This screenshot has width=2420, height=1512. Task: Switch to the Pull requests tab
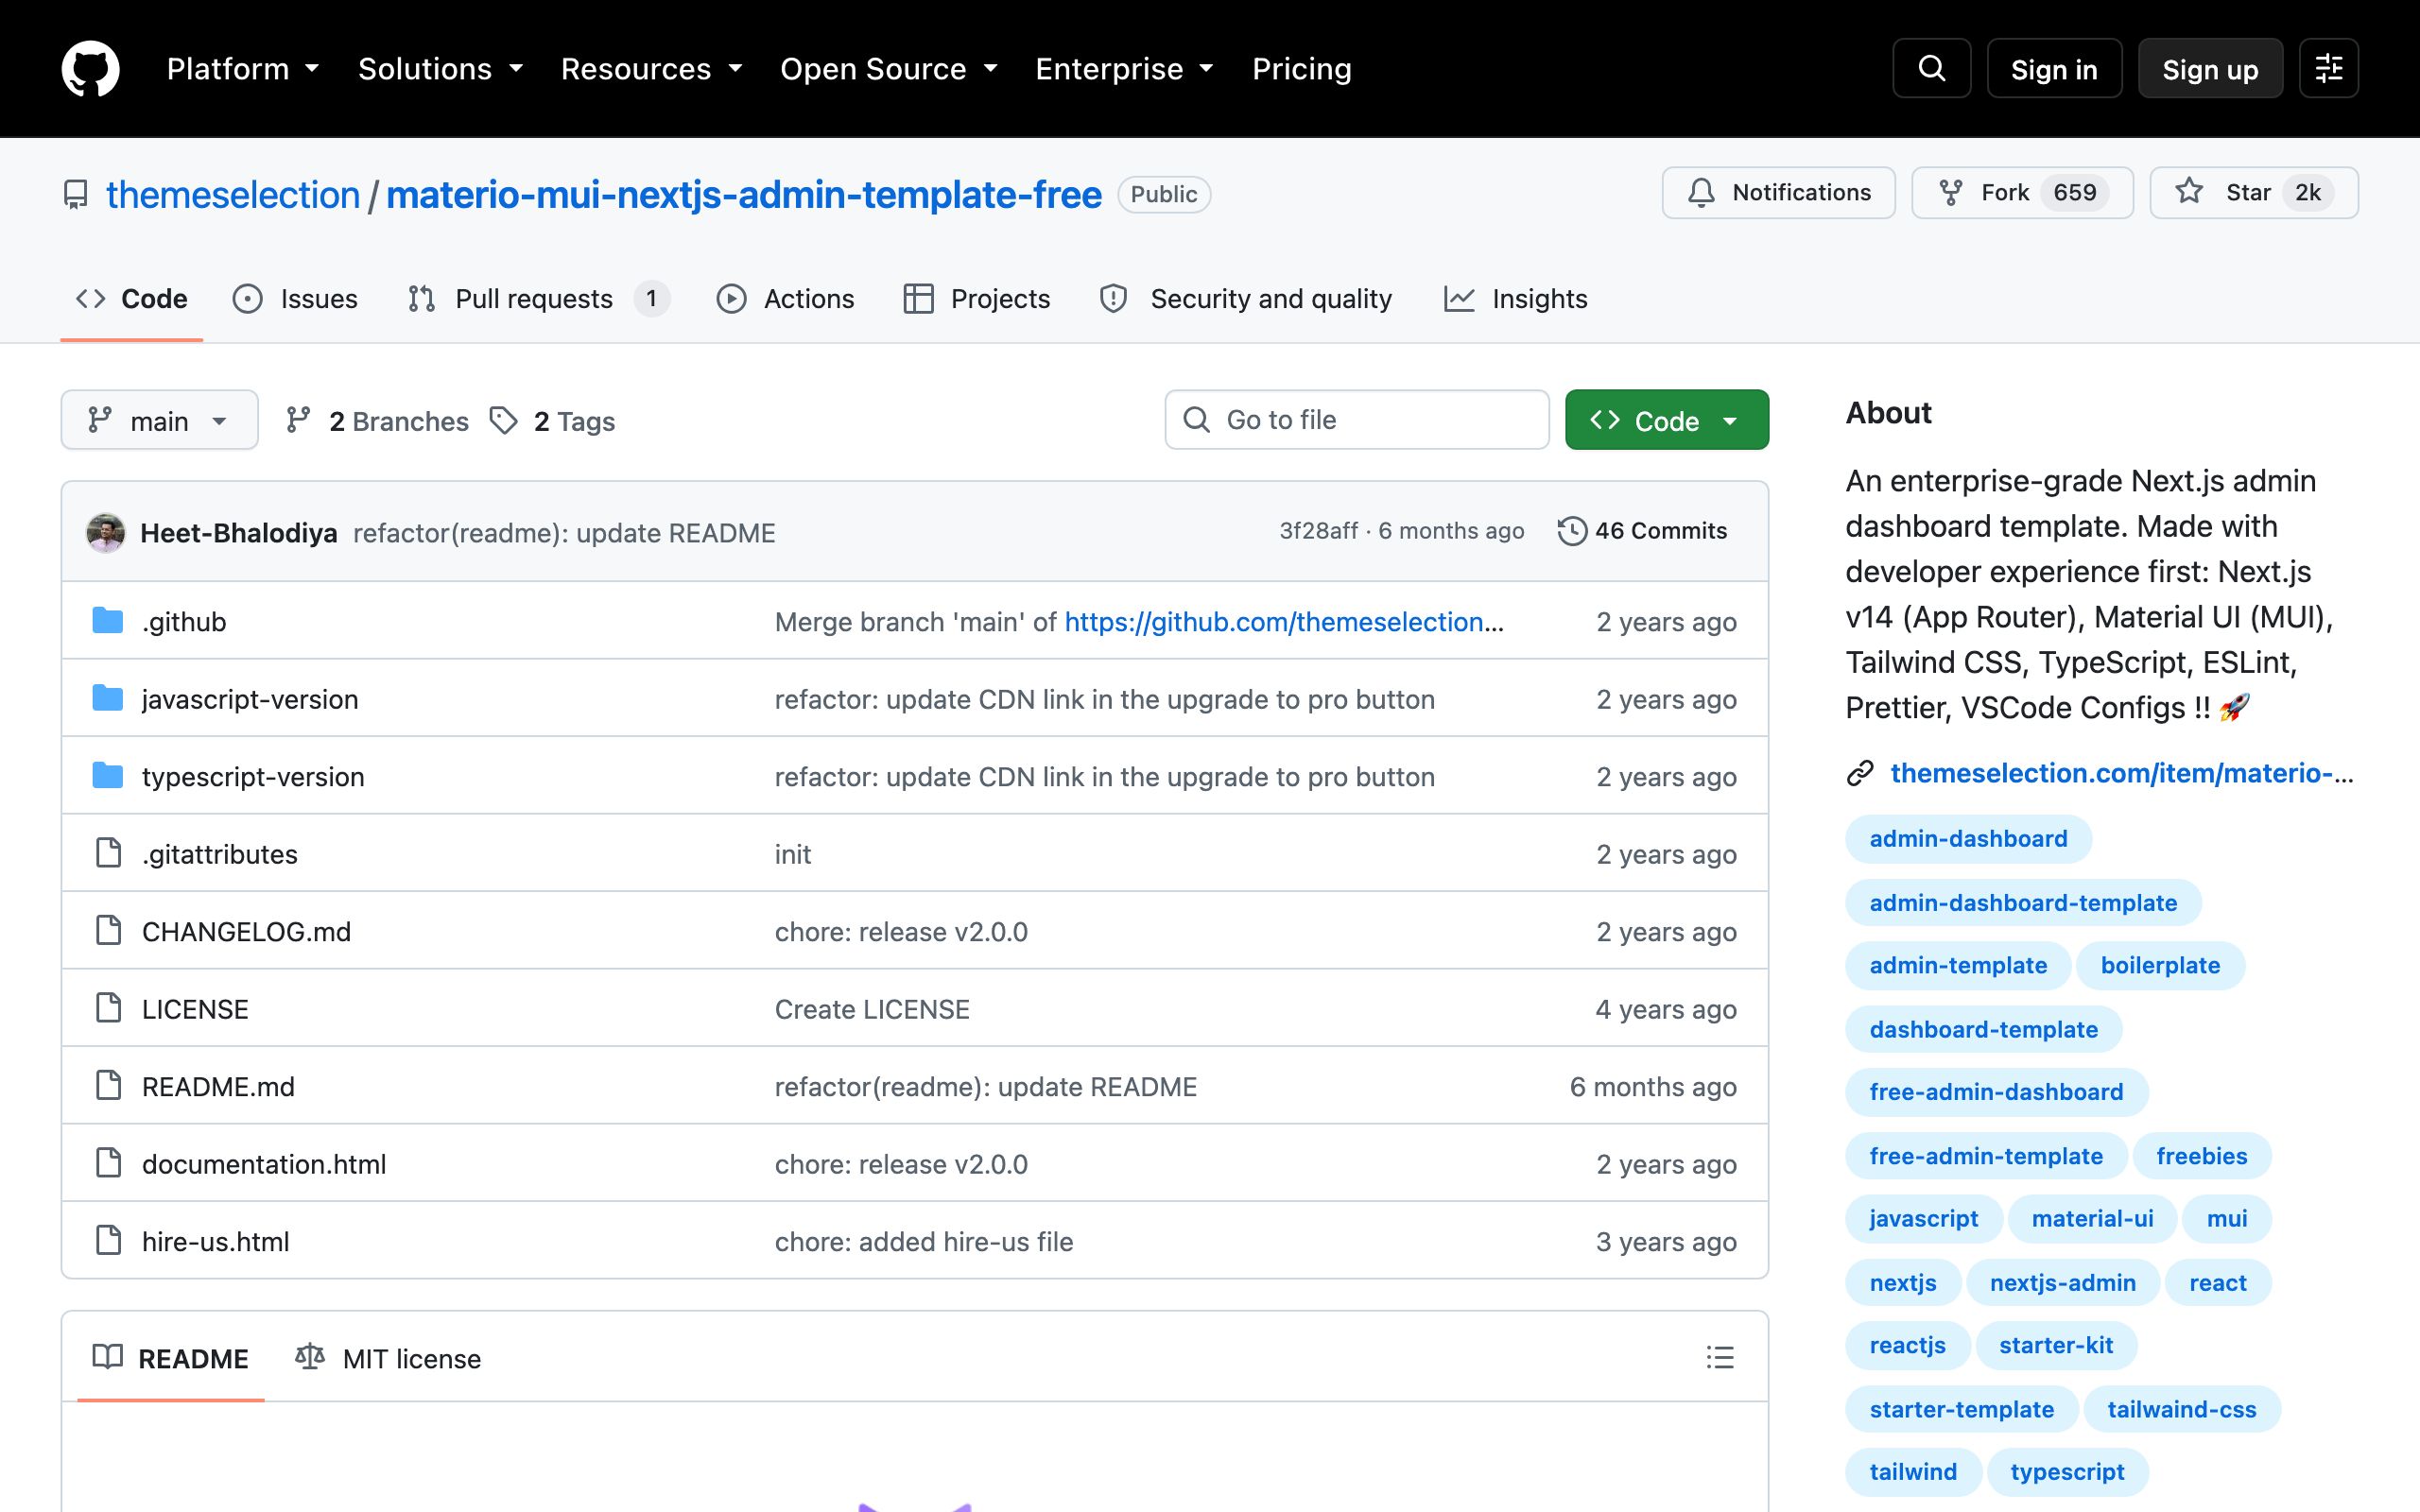coord(539,299)
